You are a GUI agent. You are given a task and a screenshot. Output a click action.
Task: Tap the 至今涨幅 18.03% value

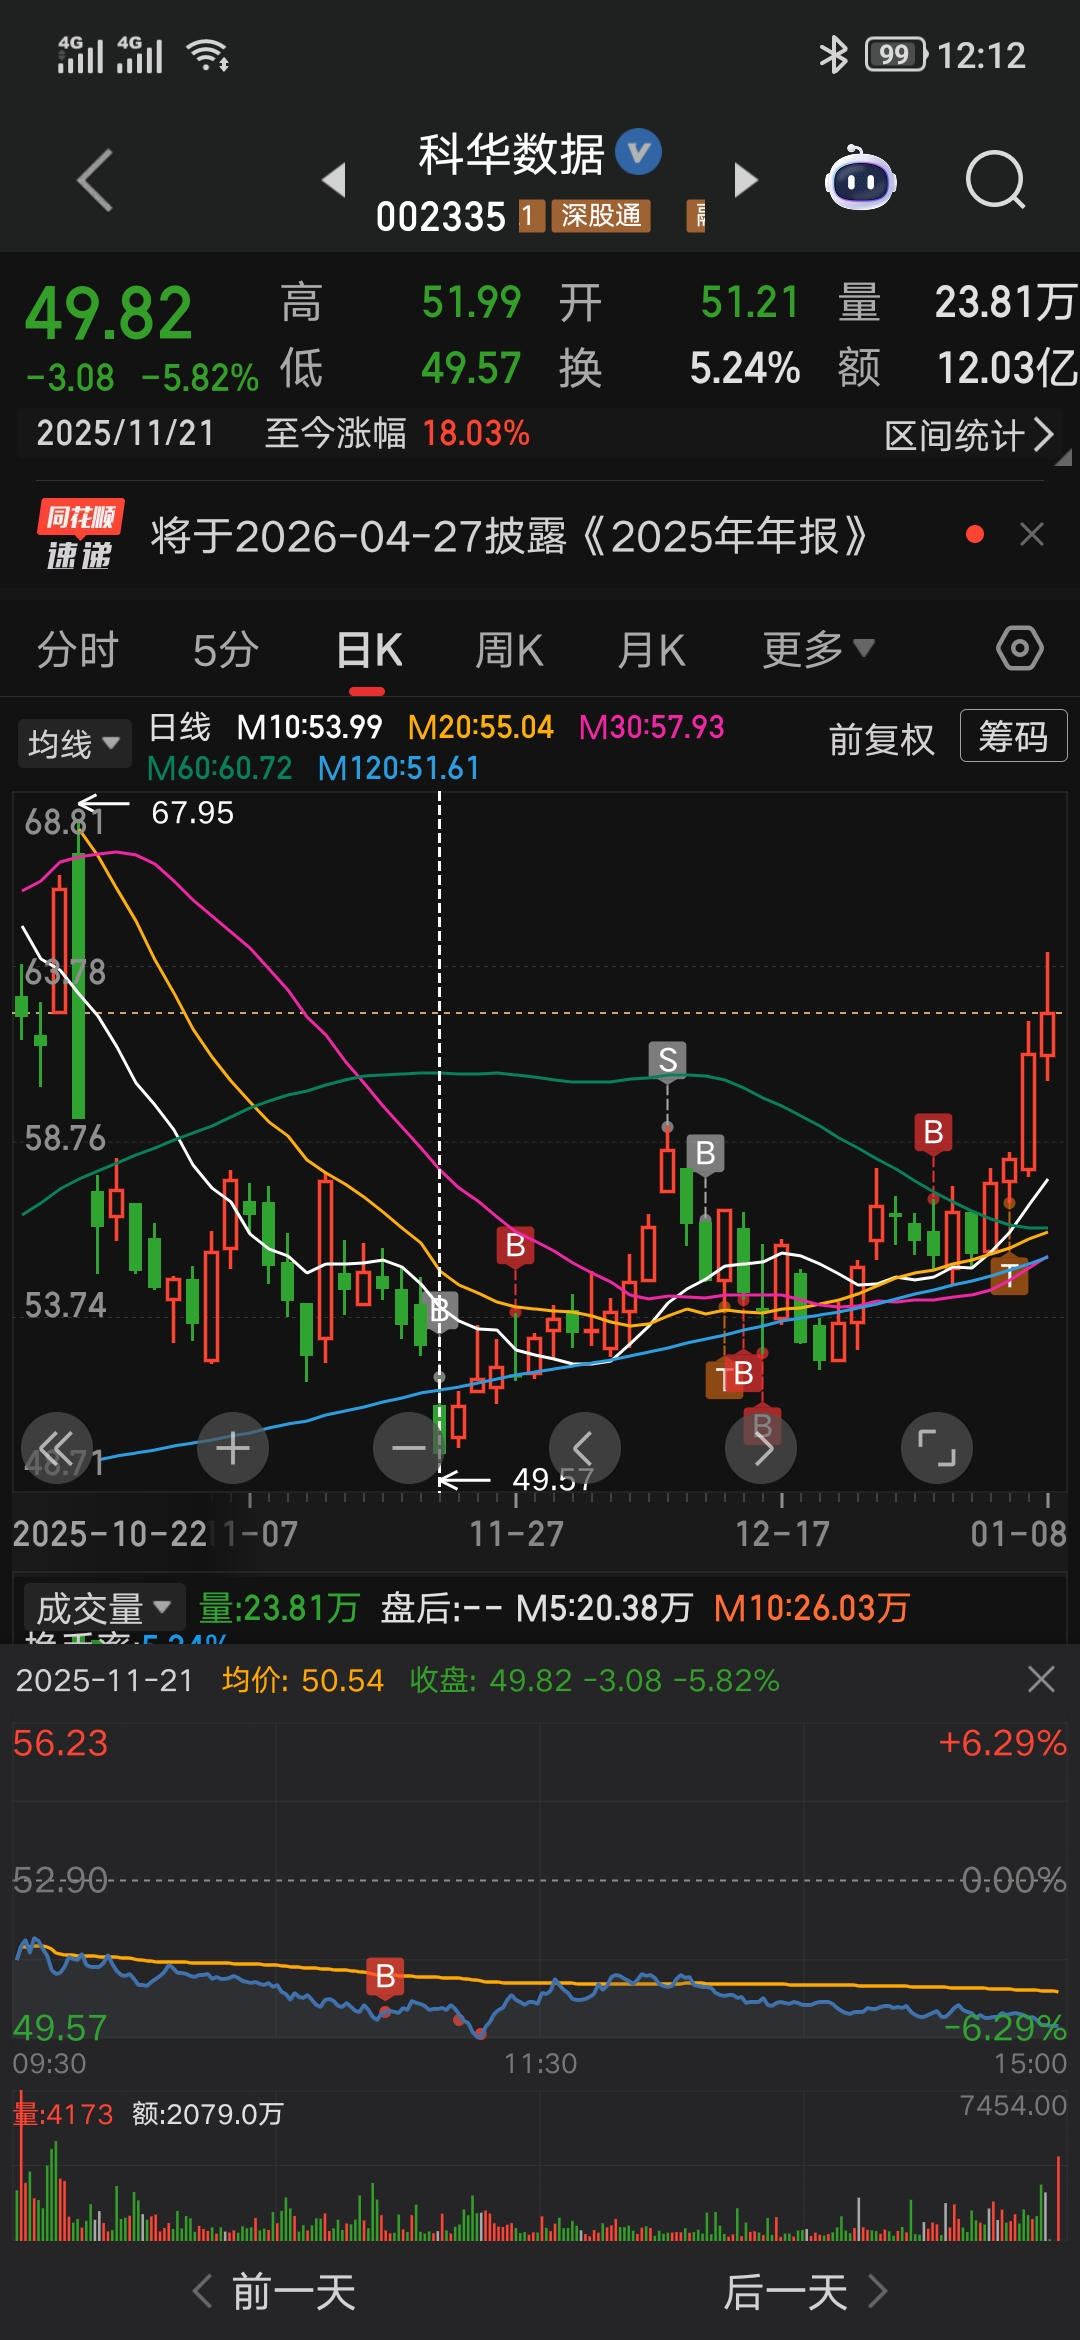pyautogui.click(x=476, y=433)
